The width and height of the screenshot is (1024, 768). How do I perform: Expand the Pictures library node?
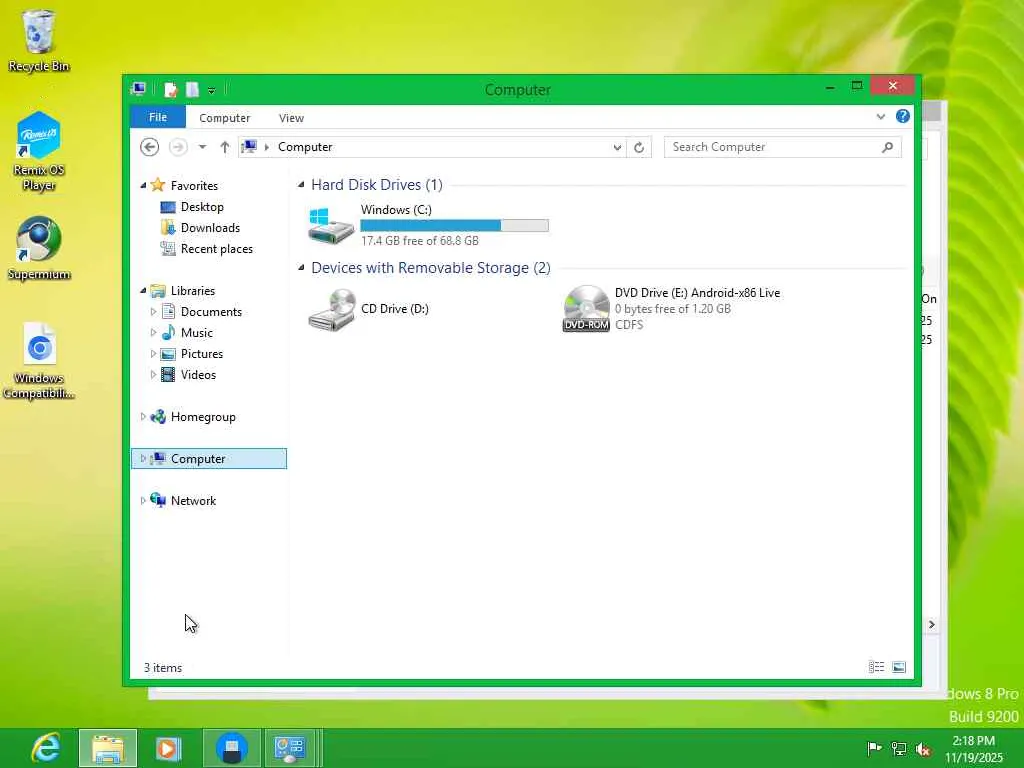coord(153,353)
